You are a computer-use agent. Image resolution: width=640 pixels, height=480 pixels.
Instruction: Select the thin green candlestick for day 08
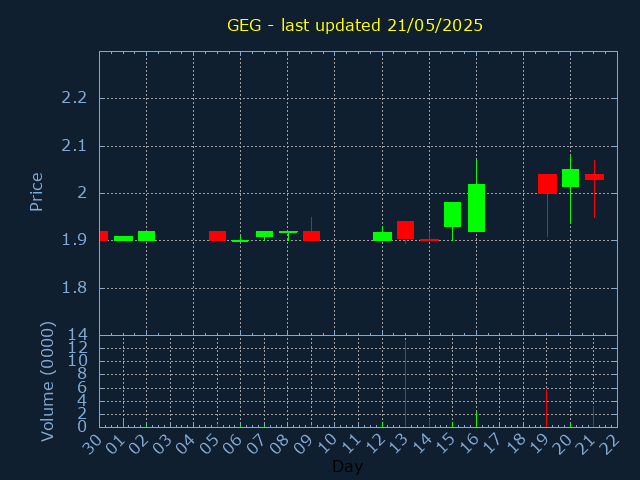point(288,232)
